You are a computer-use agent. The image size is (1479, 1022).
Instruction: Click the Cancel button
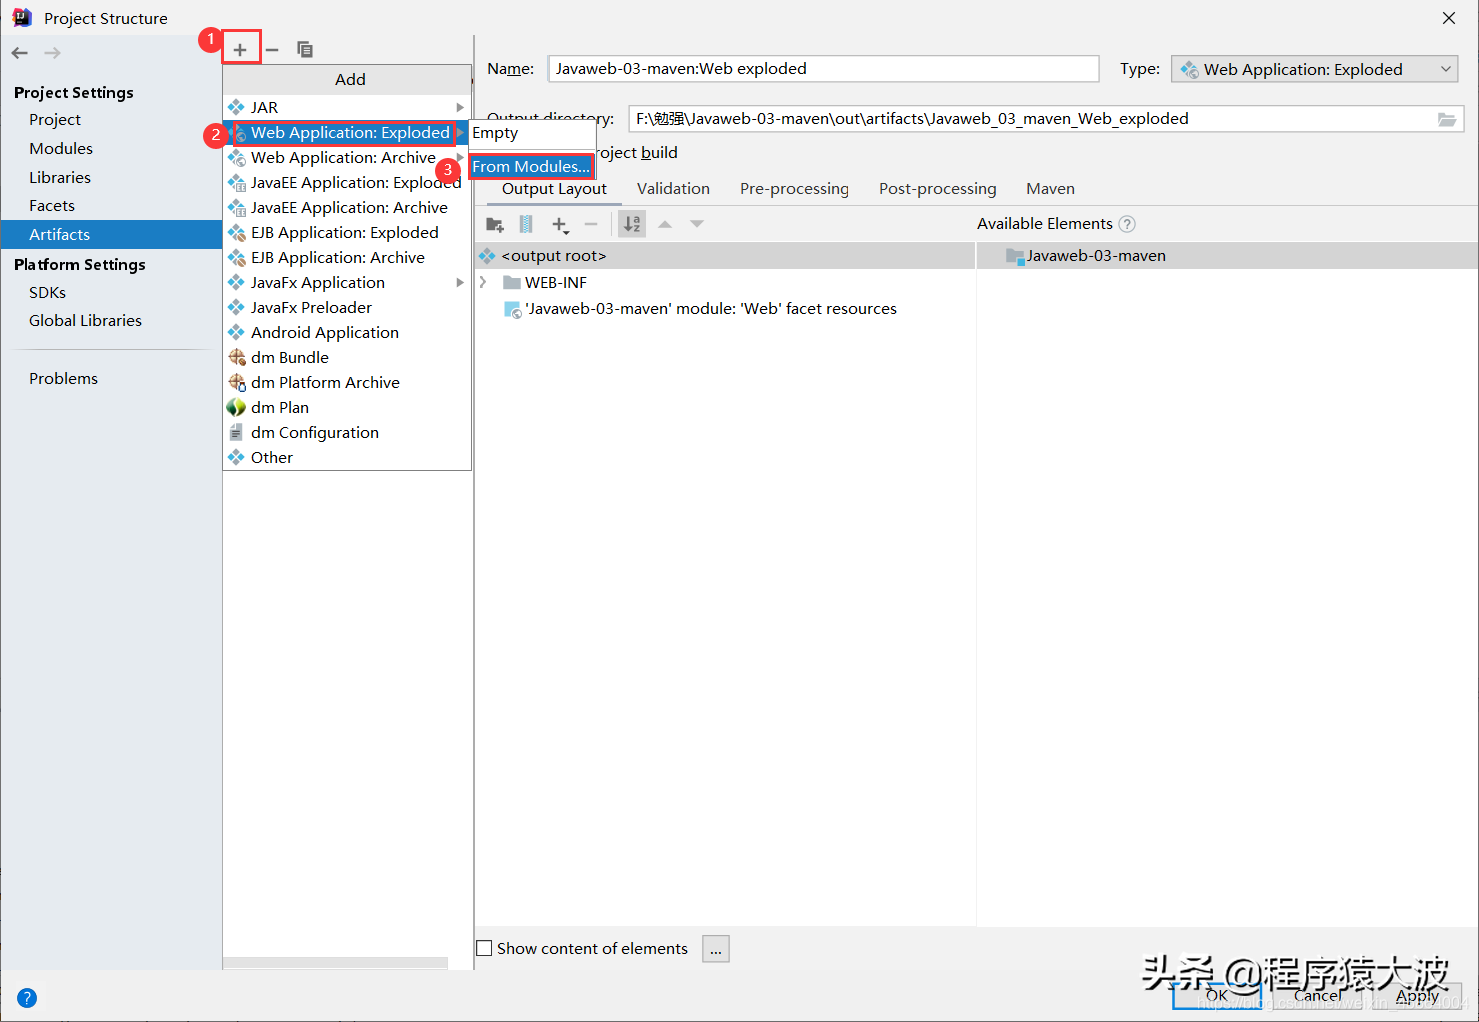1317,995
